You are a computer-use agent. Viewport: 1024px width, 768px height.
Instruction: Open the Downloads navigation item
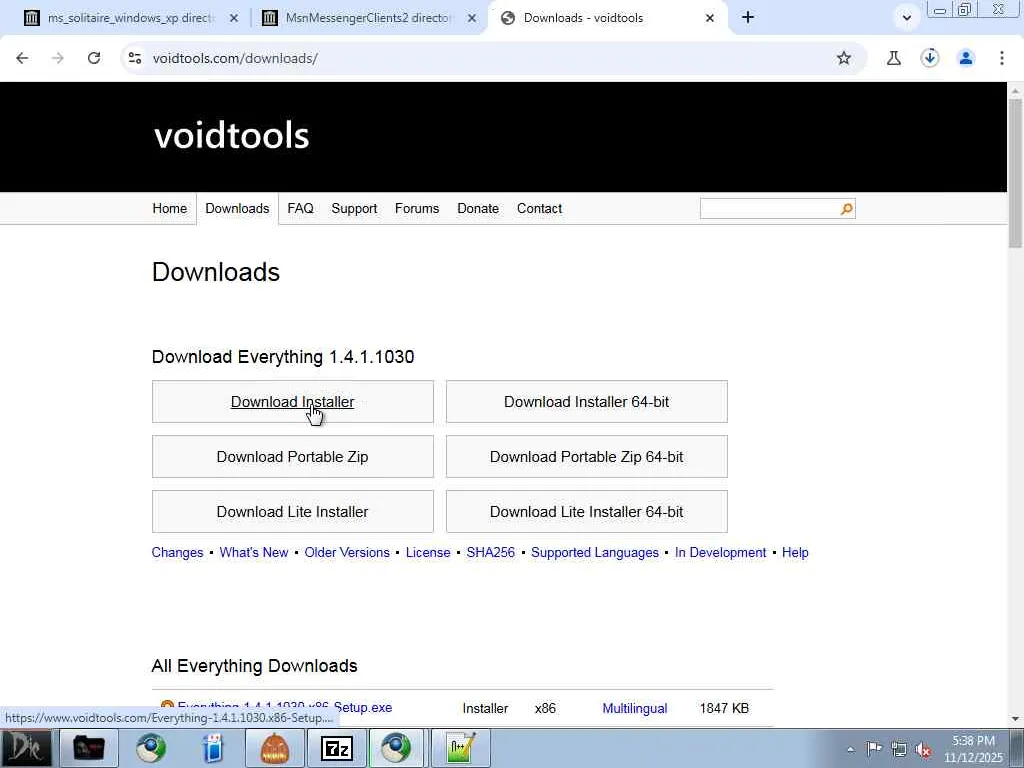coord(237,208)
